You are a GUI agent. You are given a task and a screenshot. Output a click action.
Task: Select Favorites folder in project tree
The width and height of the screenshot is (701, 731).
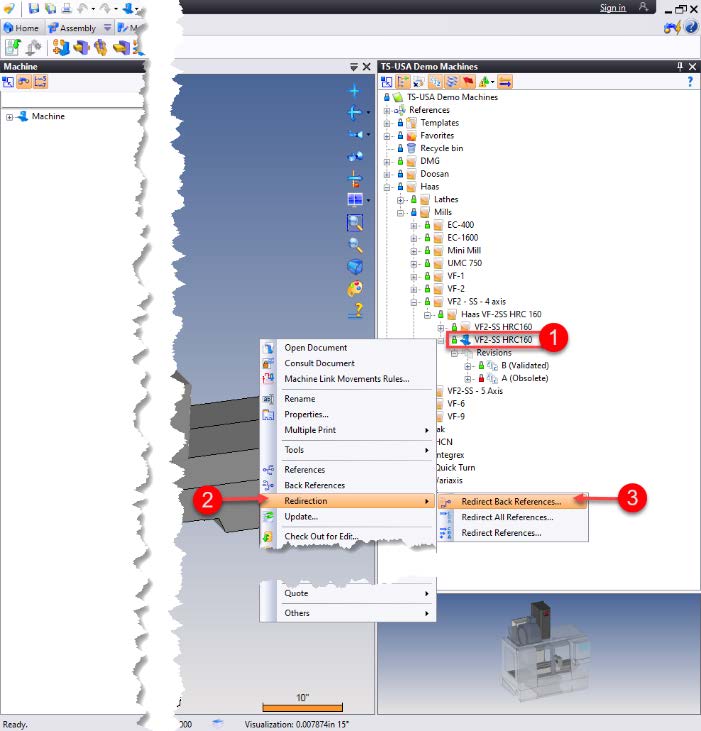(x=437, y=136)
